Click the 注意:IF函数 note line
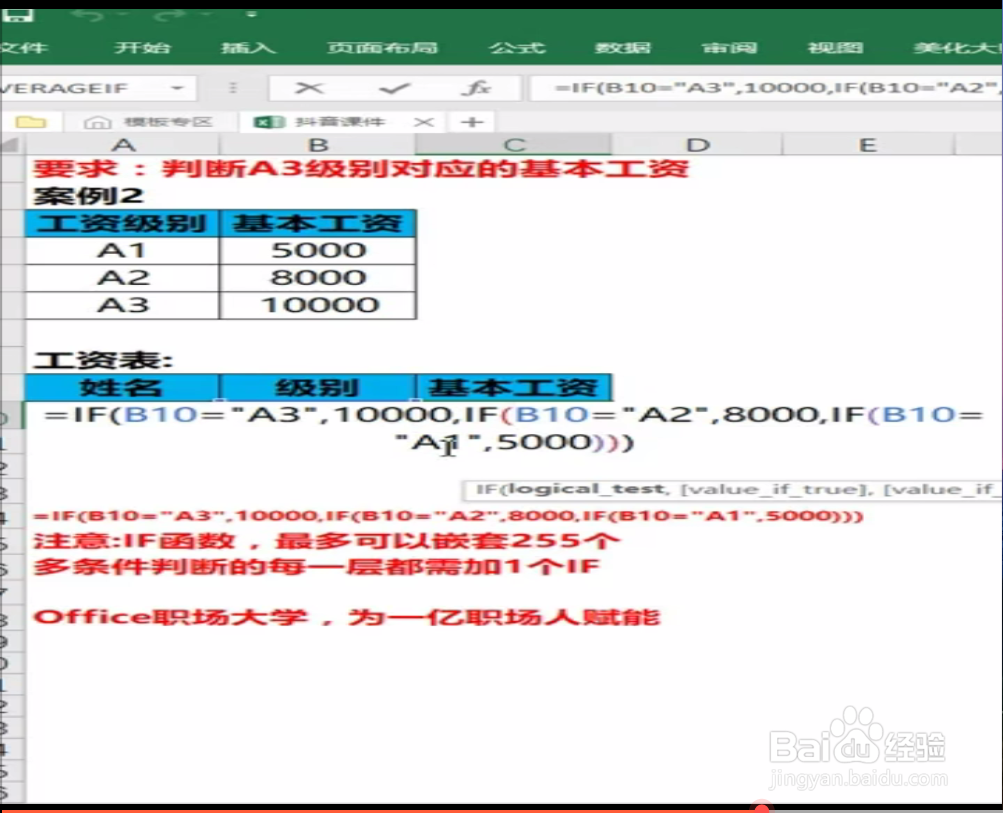The image size is (1003, 813). pos(326,541)
